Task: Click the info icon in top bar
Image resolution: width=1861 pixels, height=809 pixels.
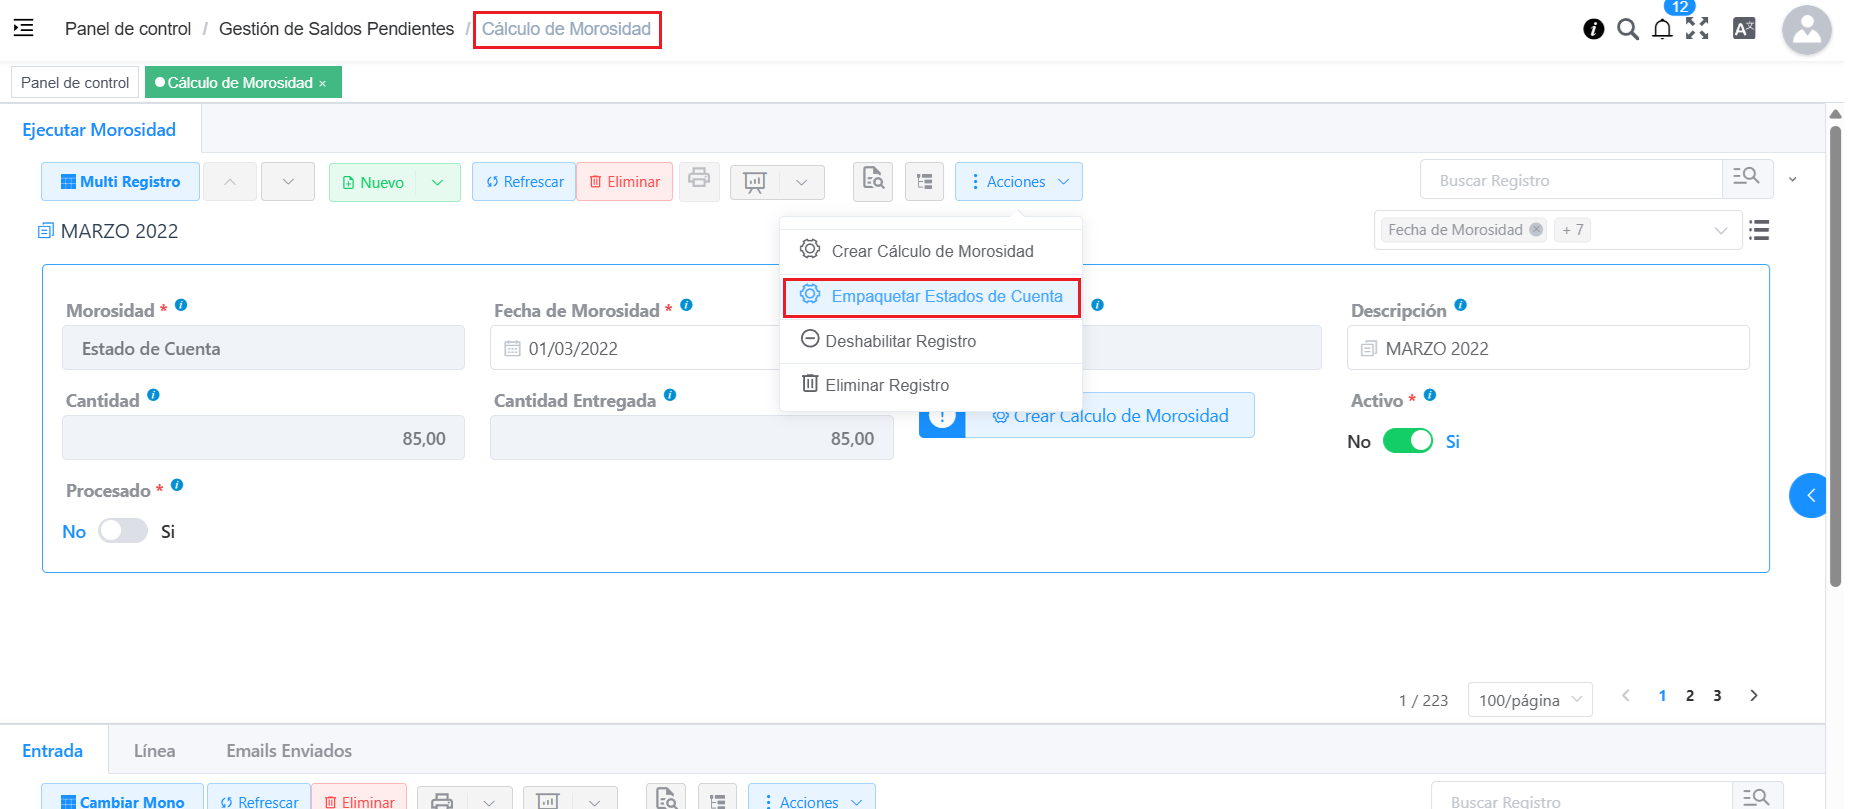Action: point(1594,29)
